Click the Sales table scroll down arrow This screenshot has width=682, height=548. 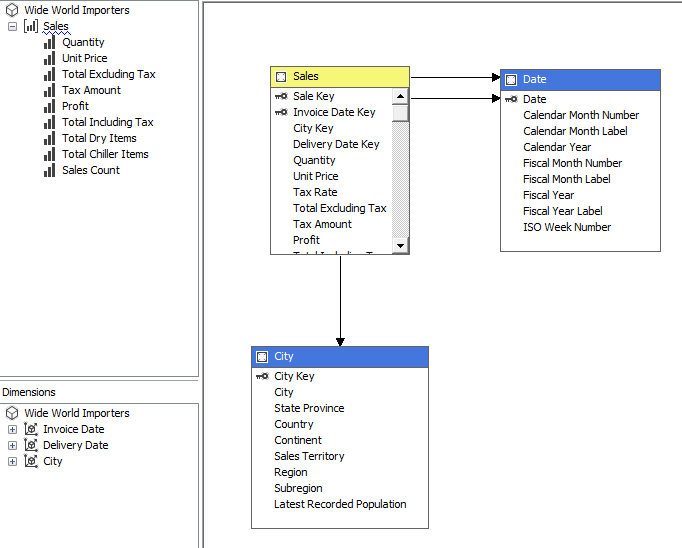(x=400, y=245)
